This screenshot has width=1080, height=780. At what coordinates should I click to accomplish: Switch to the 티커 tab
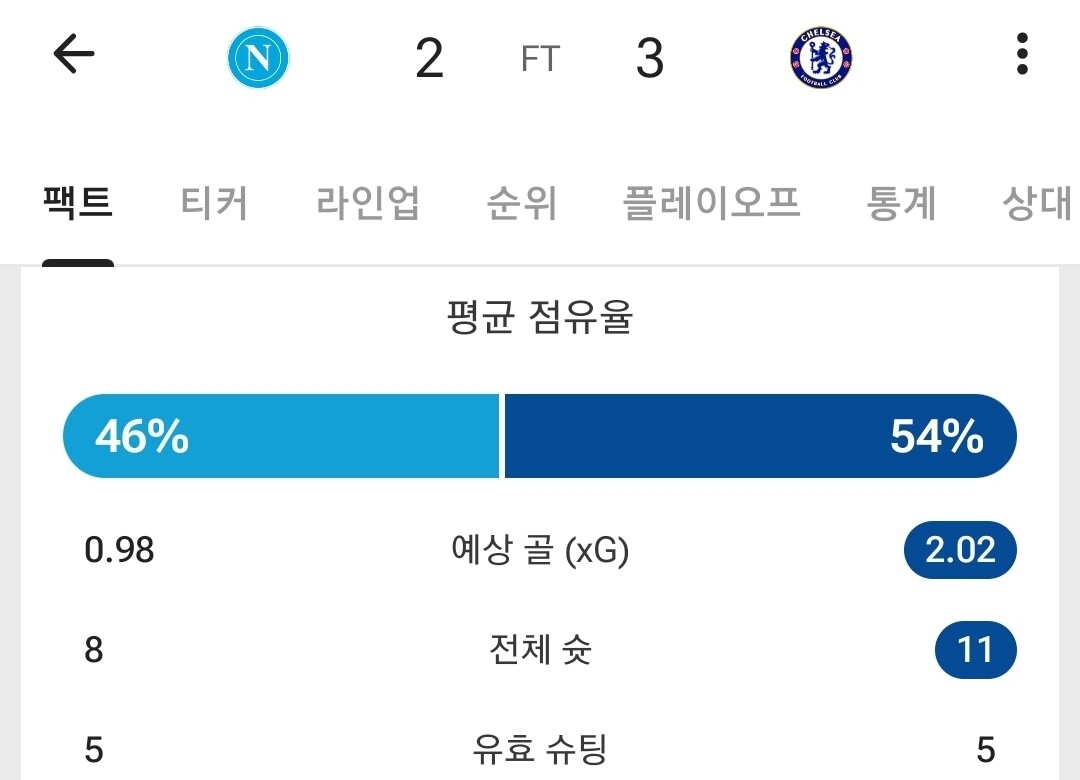click(x=214, y=203)
